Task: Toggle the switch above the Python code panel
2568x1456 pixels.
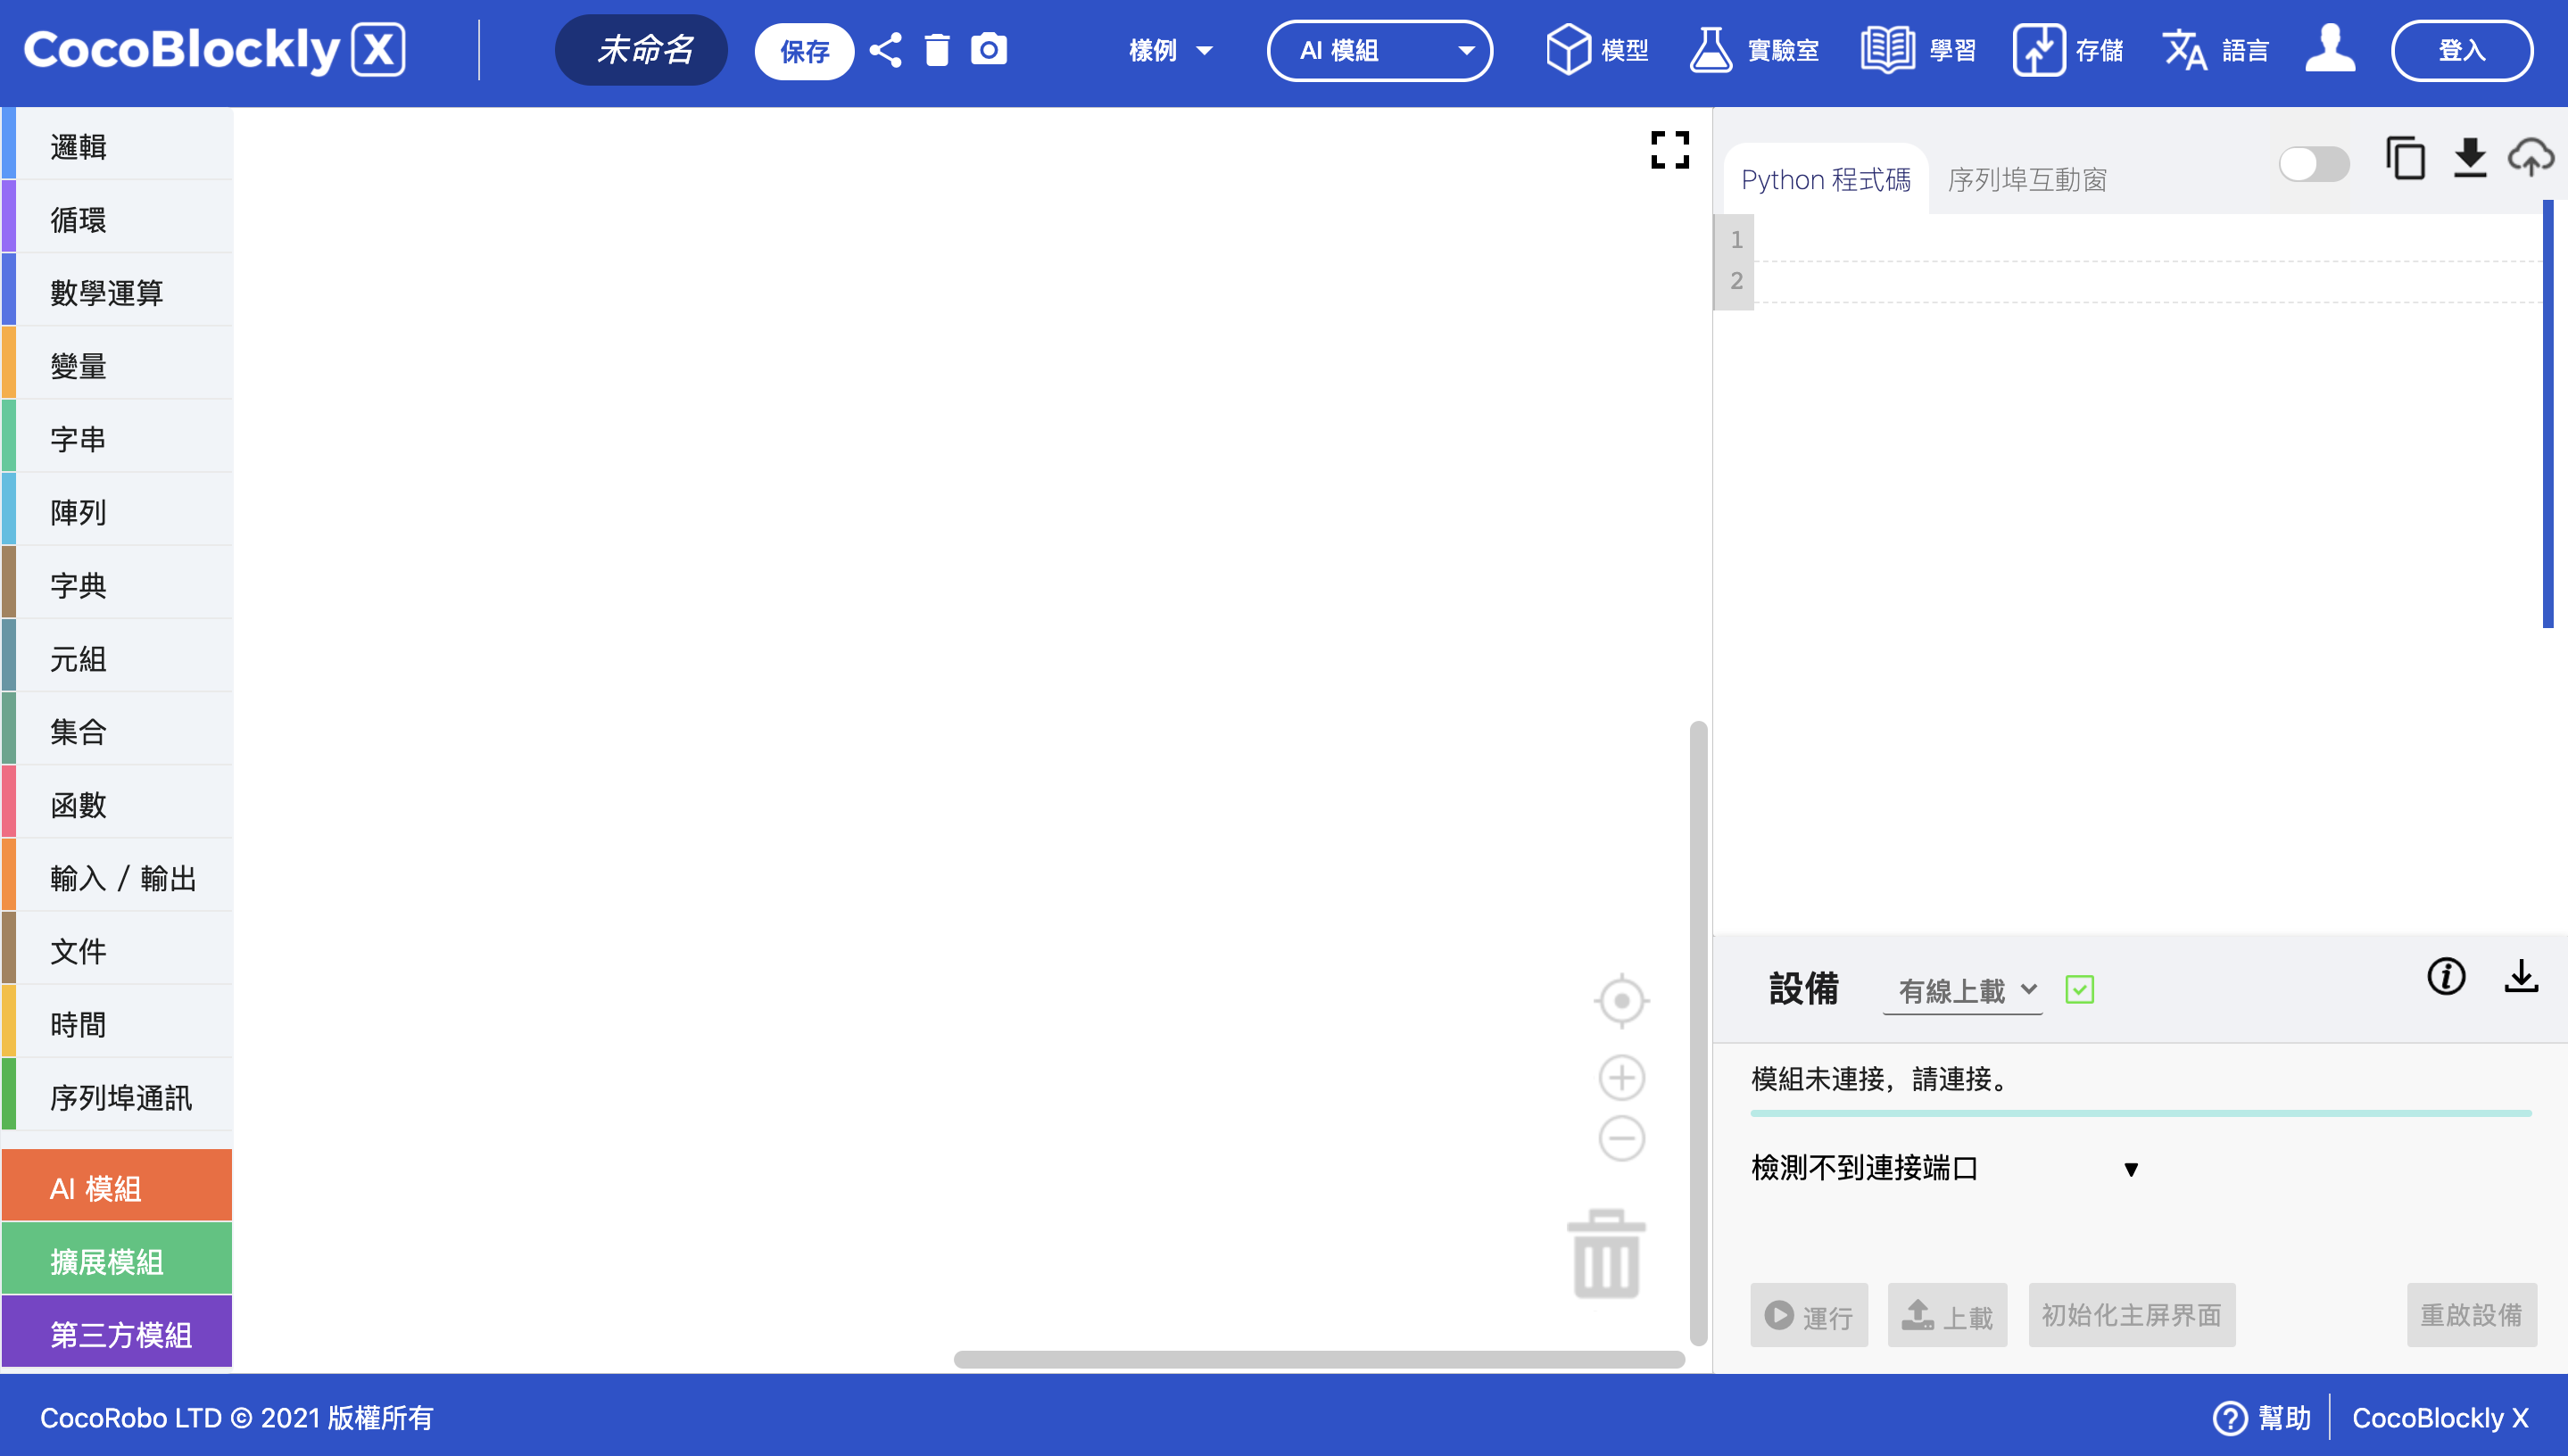Action: [2315, 165]
